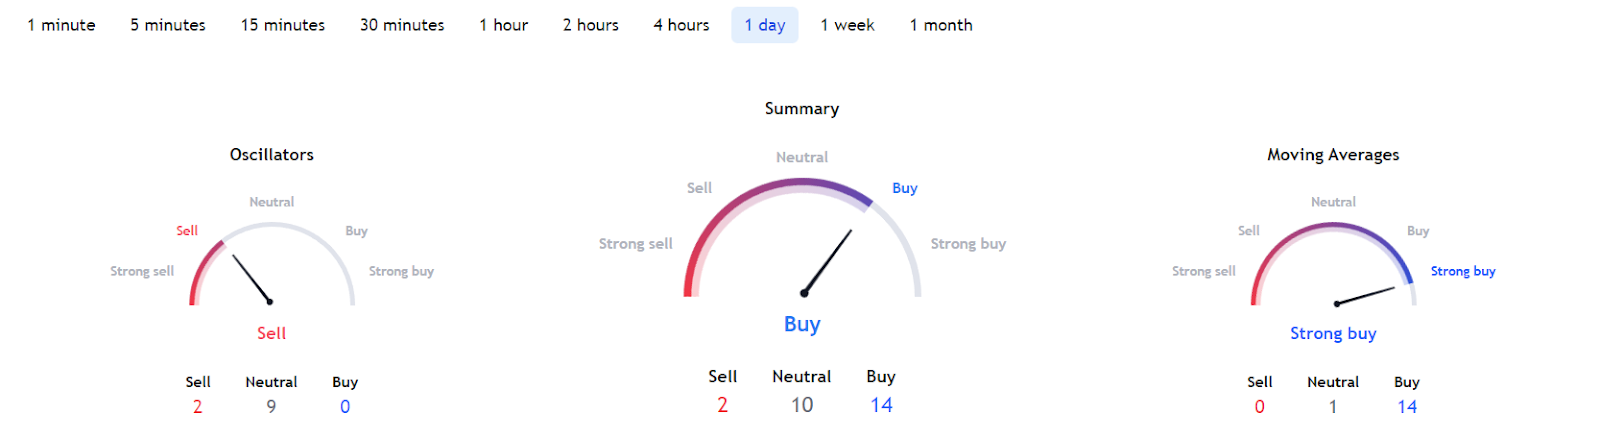Click the Summary gauge needle

click(x=828, y=262)
